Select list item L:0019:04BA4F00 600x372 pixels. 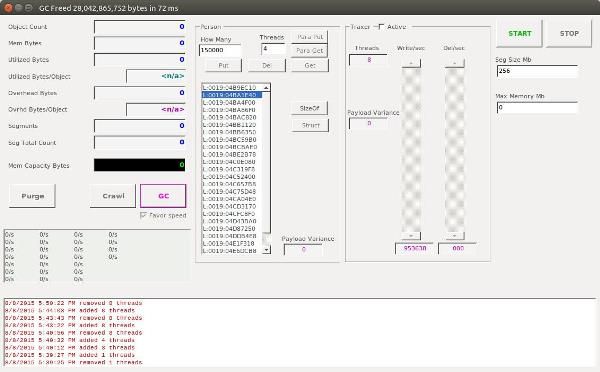click(x=232, y=103)
